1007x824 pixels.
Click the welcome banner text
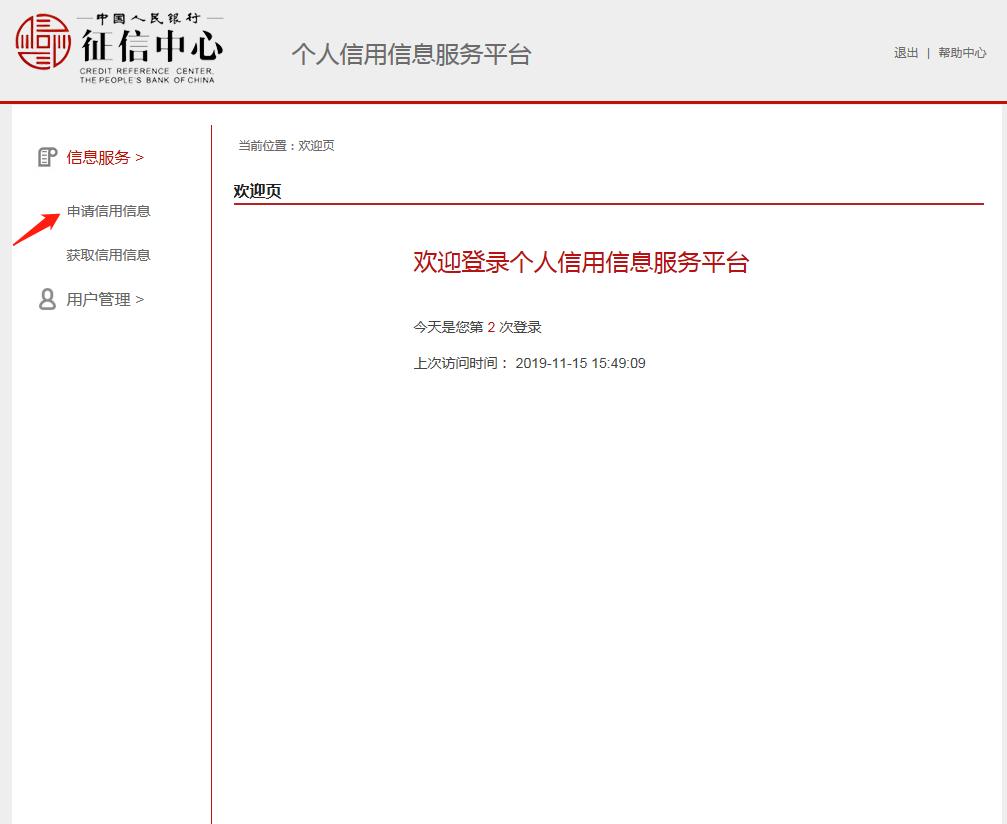(x=580, y=263)
